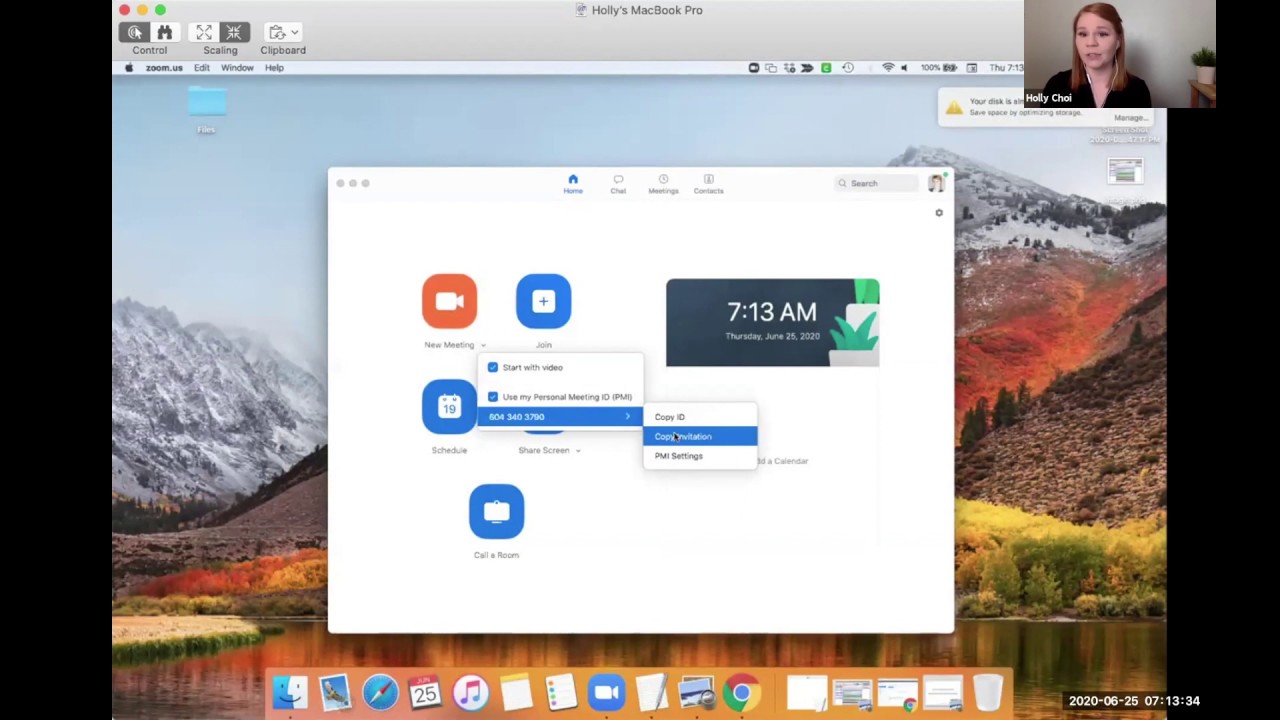Viewport: 1280px width, 720px height.
Task: Click the volume icon in menu bar
Action: click(904, 68)
